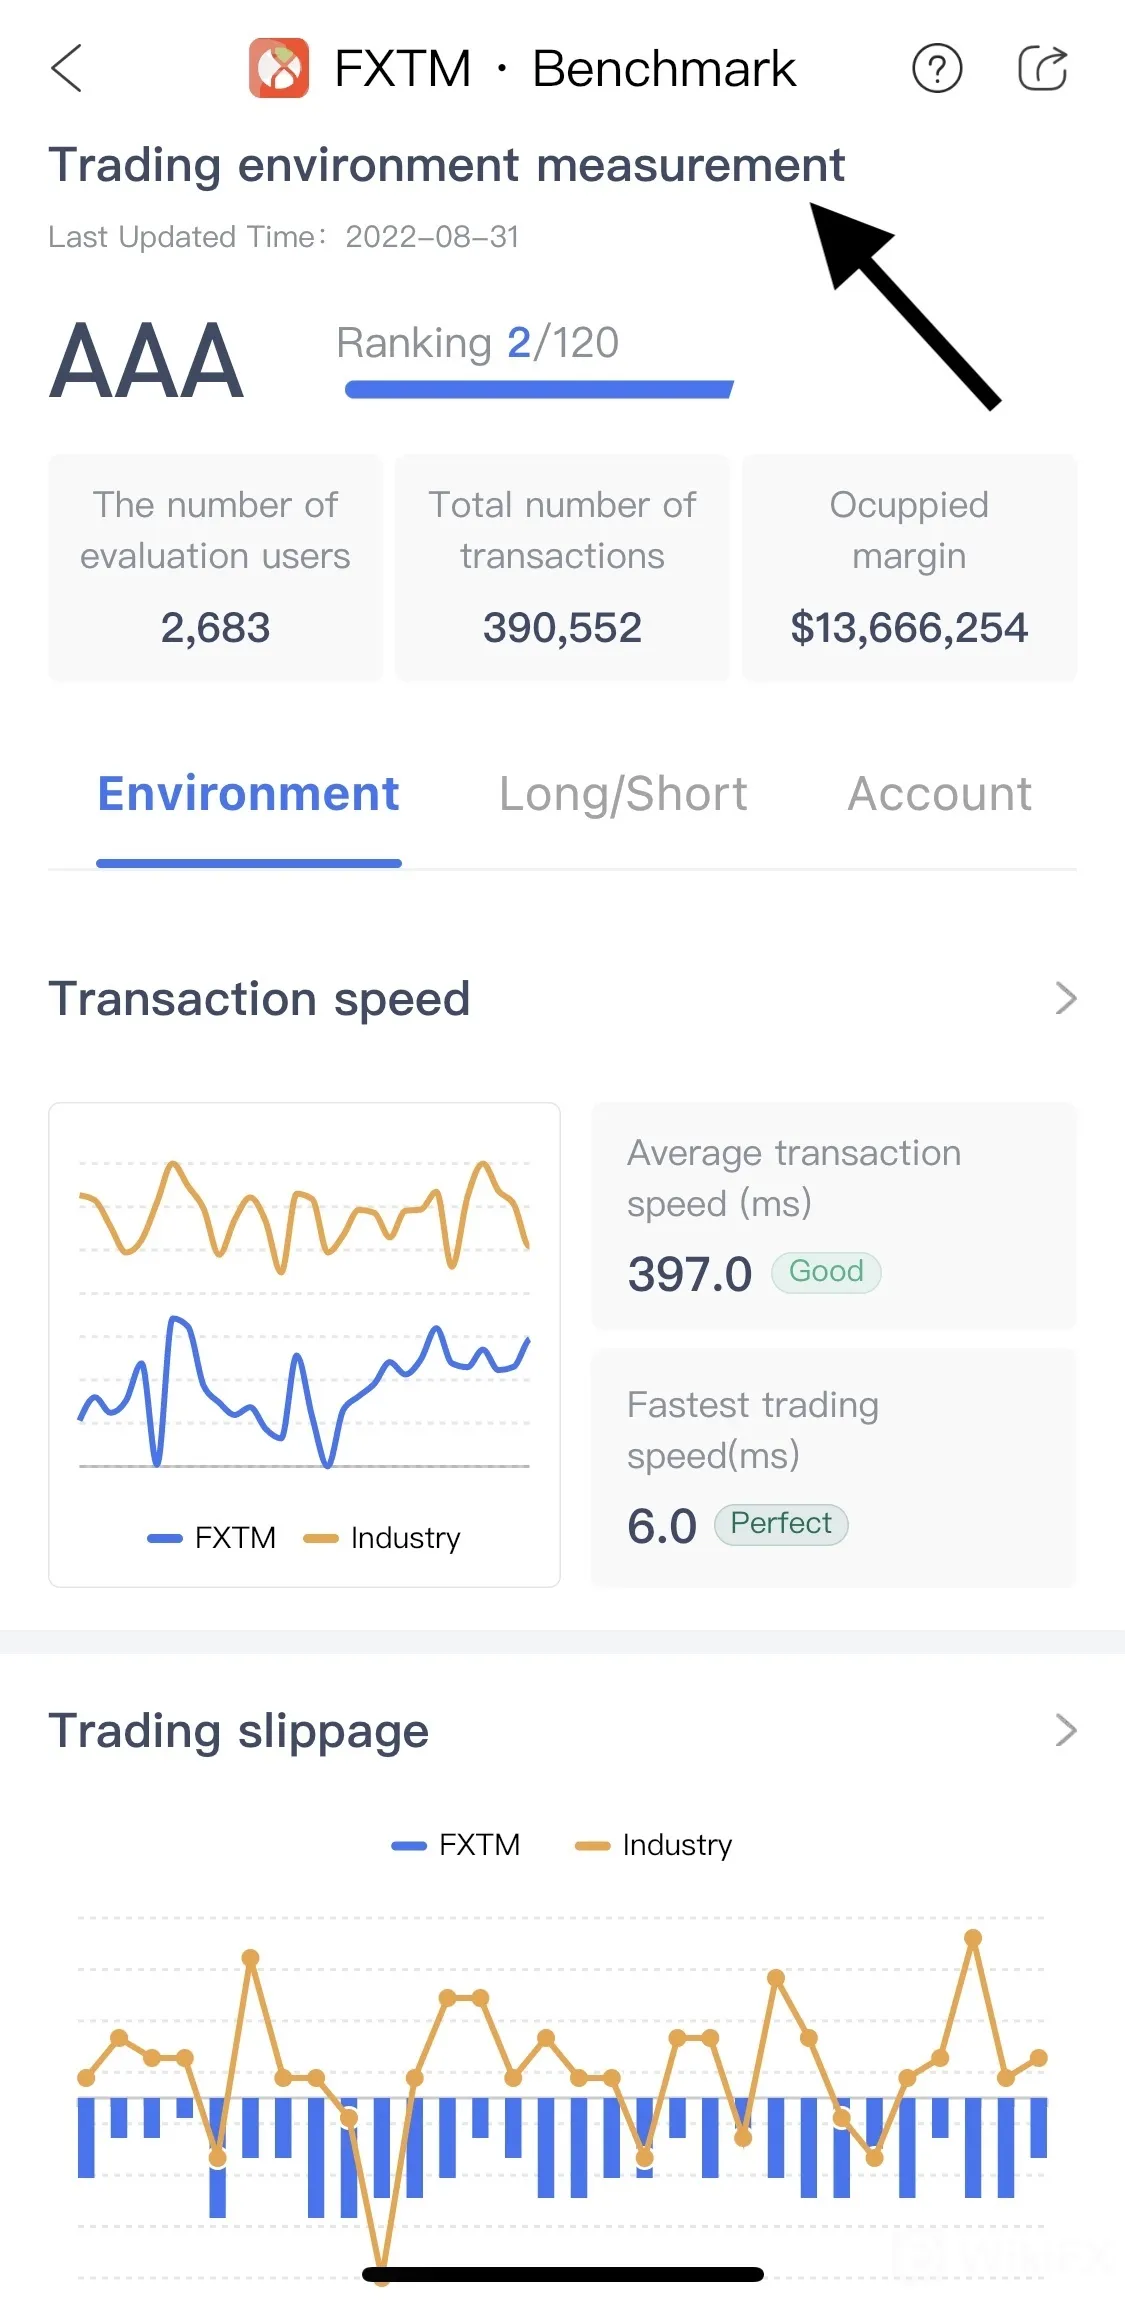Open the Ocuppied margin card
This screenshot has width=1125, height=2305.
[x=909, y=568]
